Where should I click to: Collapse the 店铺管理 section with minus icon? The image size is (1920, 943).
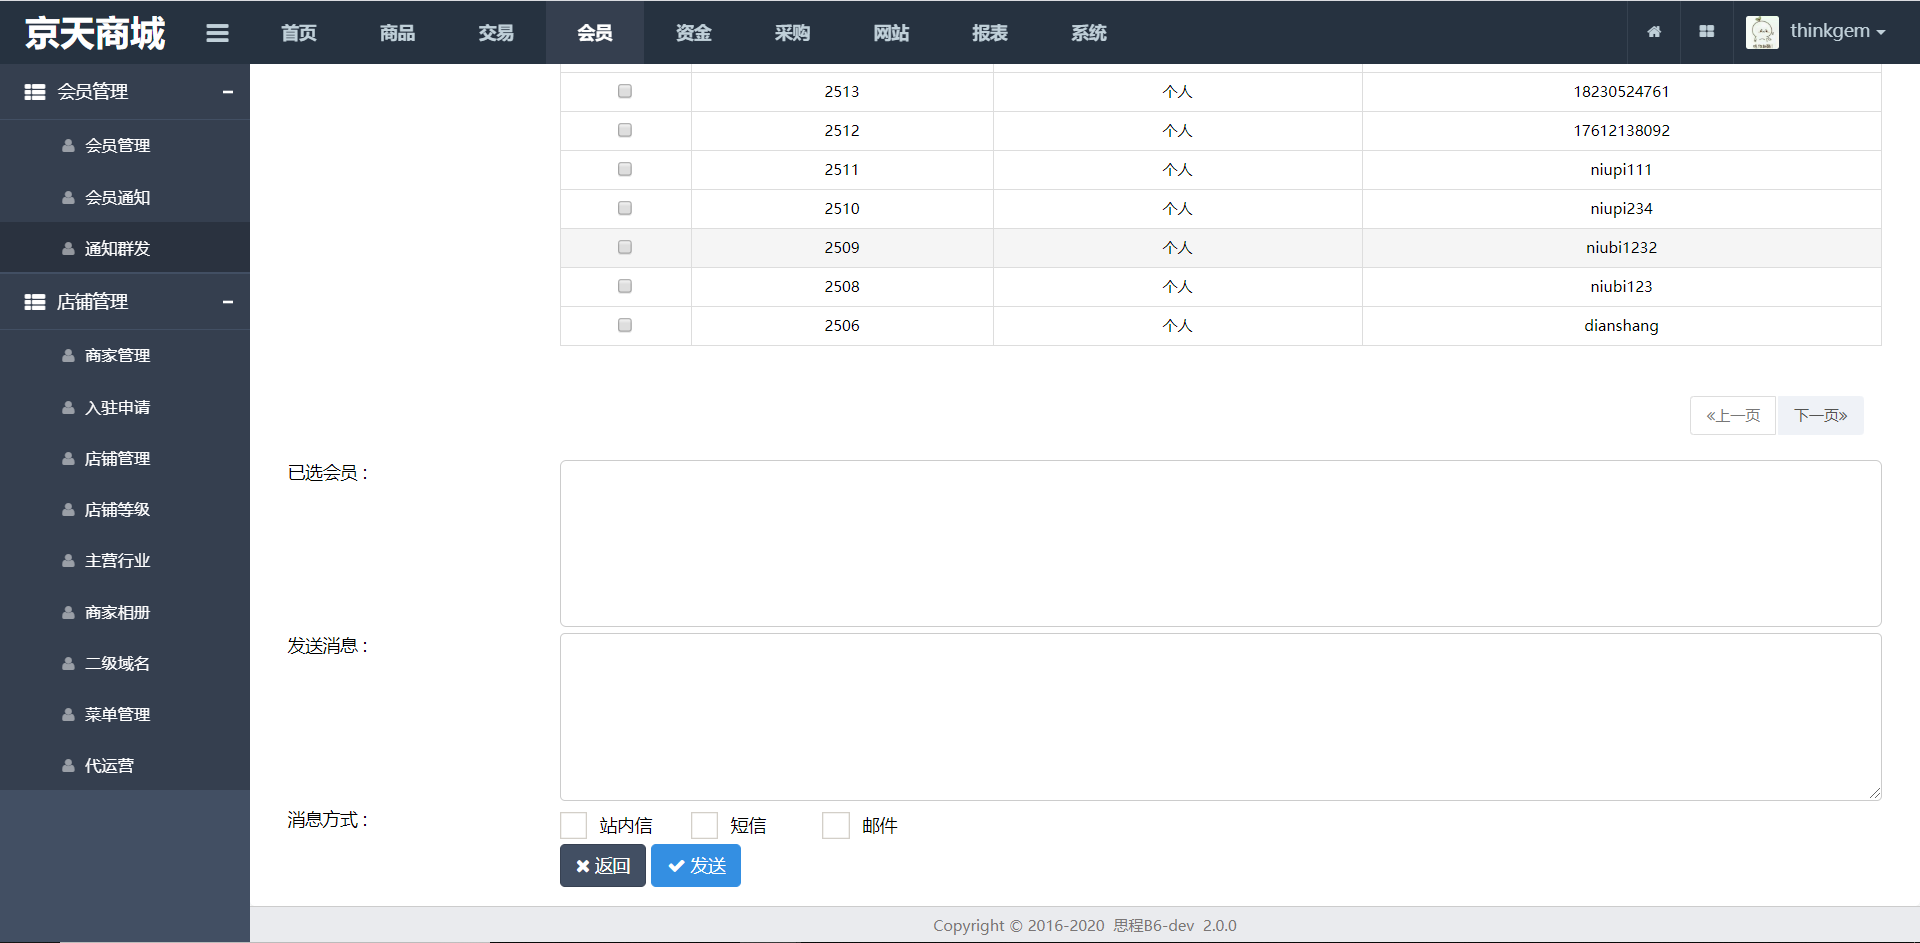click(228, 302)
